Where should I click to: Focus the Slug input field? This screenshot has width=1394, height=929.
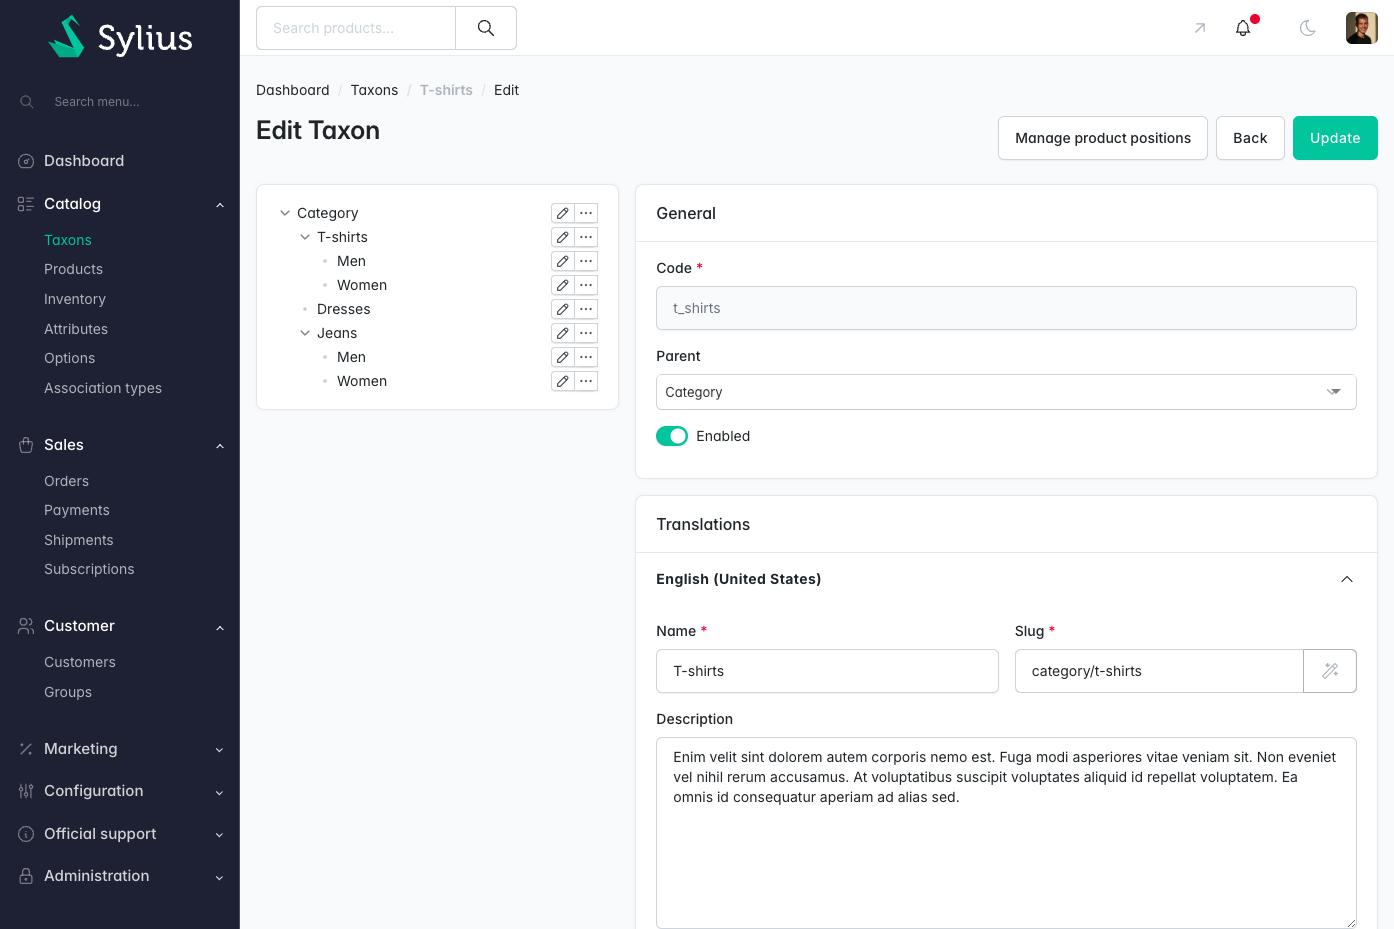point(1160,671)
